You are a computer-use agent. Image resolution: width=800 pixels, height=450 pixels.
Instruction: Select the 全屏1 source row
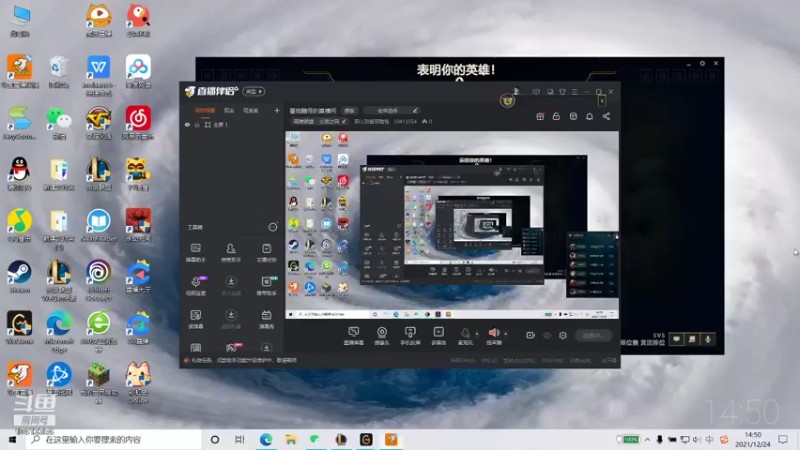pos(232,124)
